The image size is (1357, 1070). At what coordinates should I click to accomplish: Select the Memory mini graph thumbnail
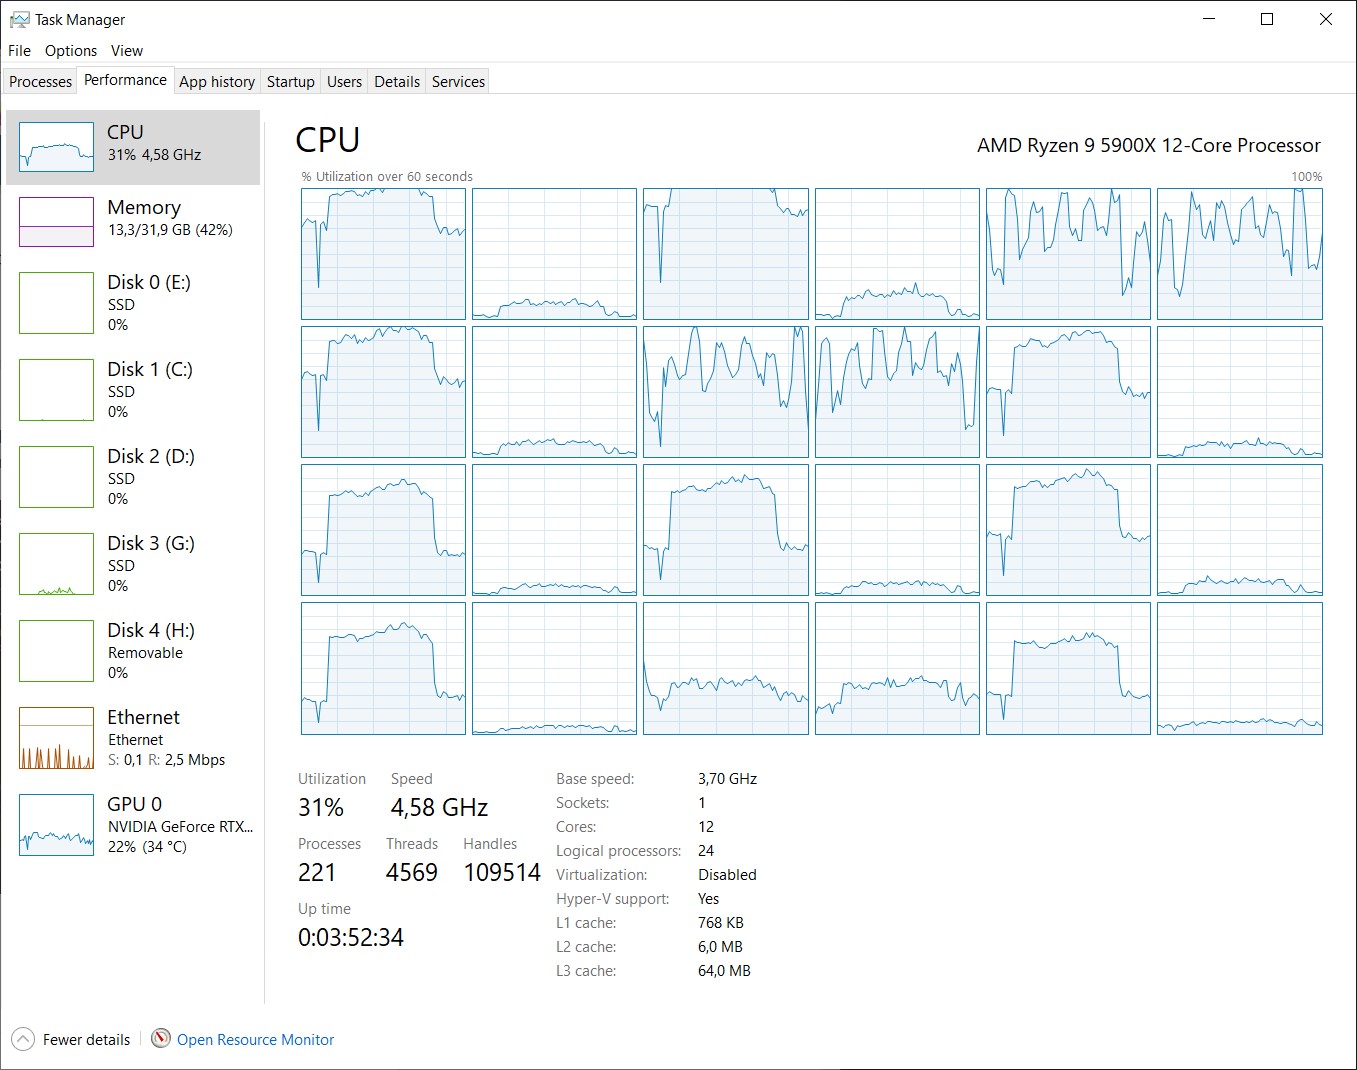click(56, 222)
